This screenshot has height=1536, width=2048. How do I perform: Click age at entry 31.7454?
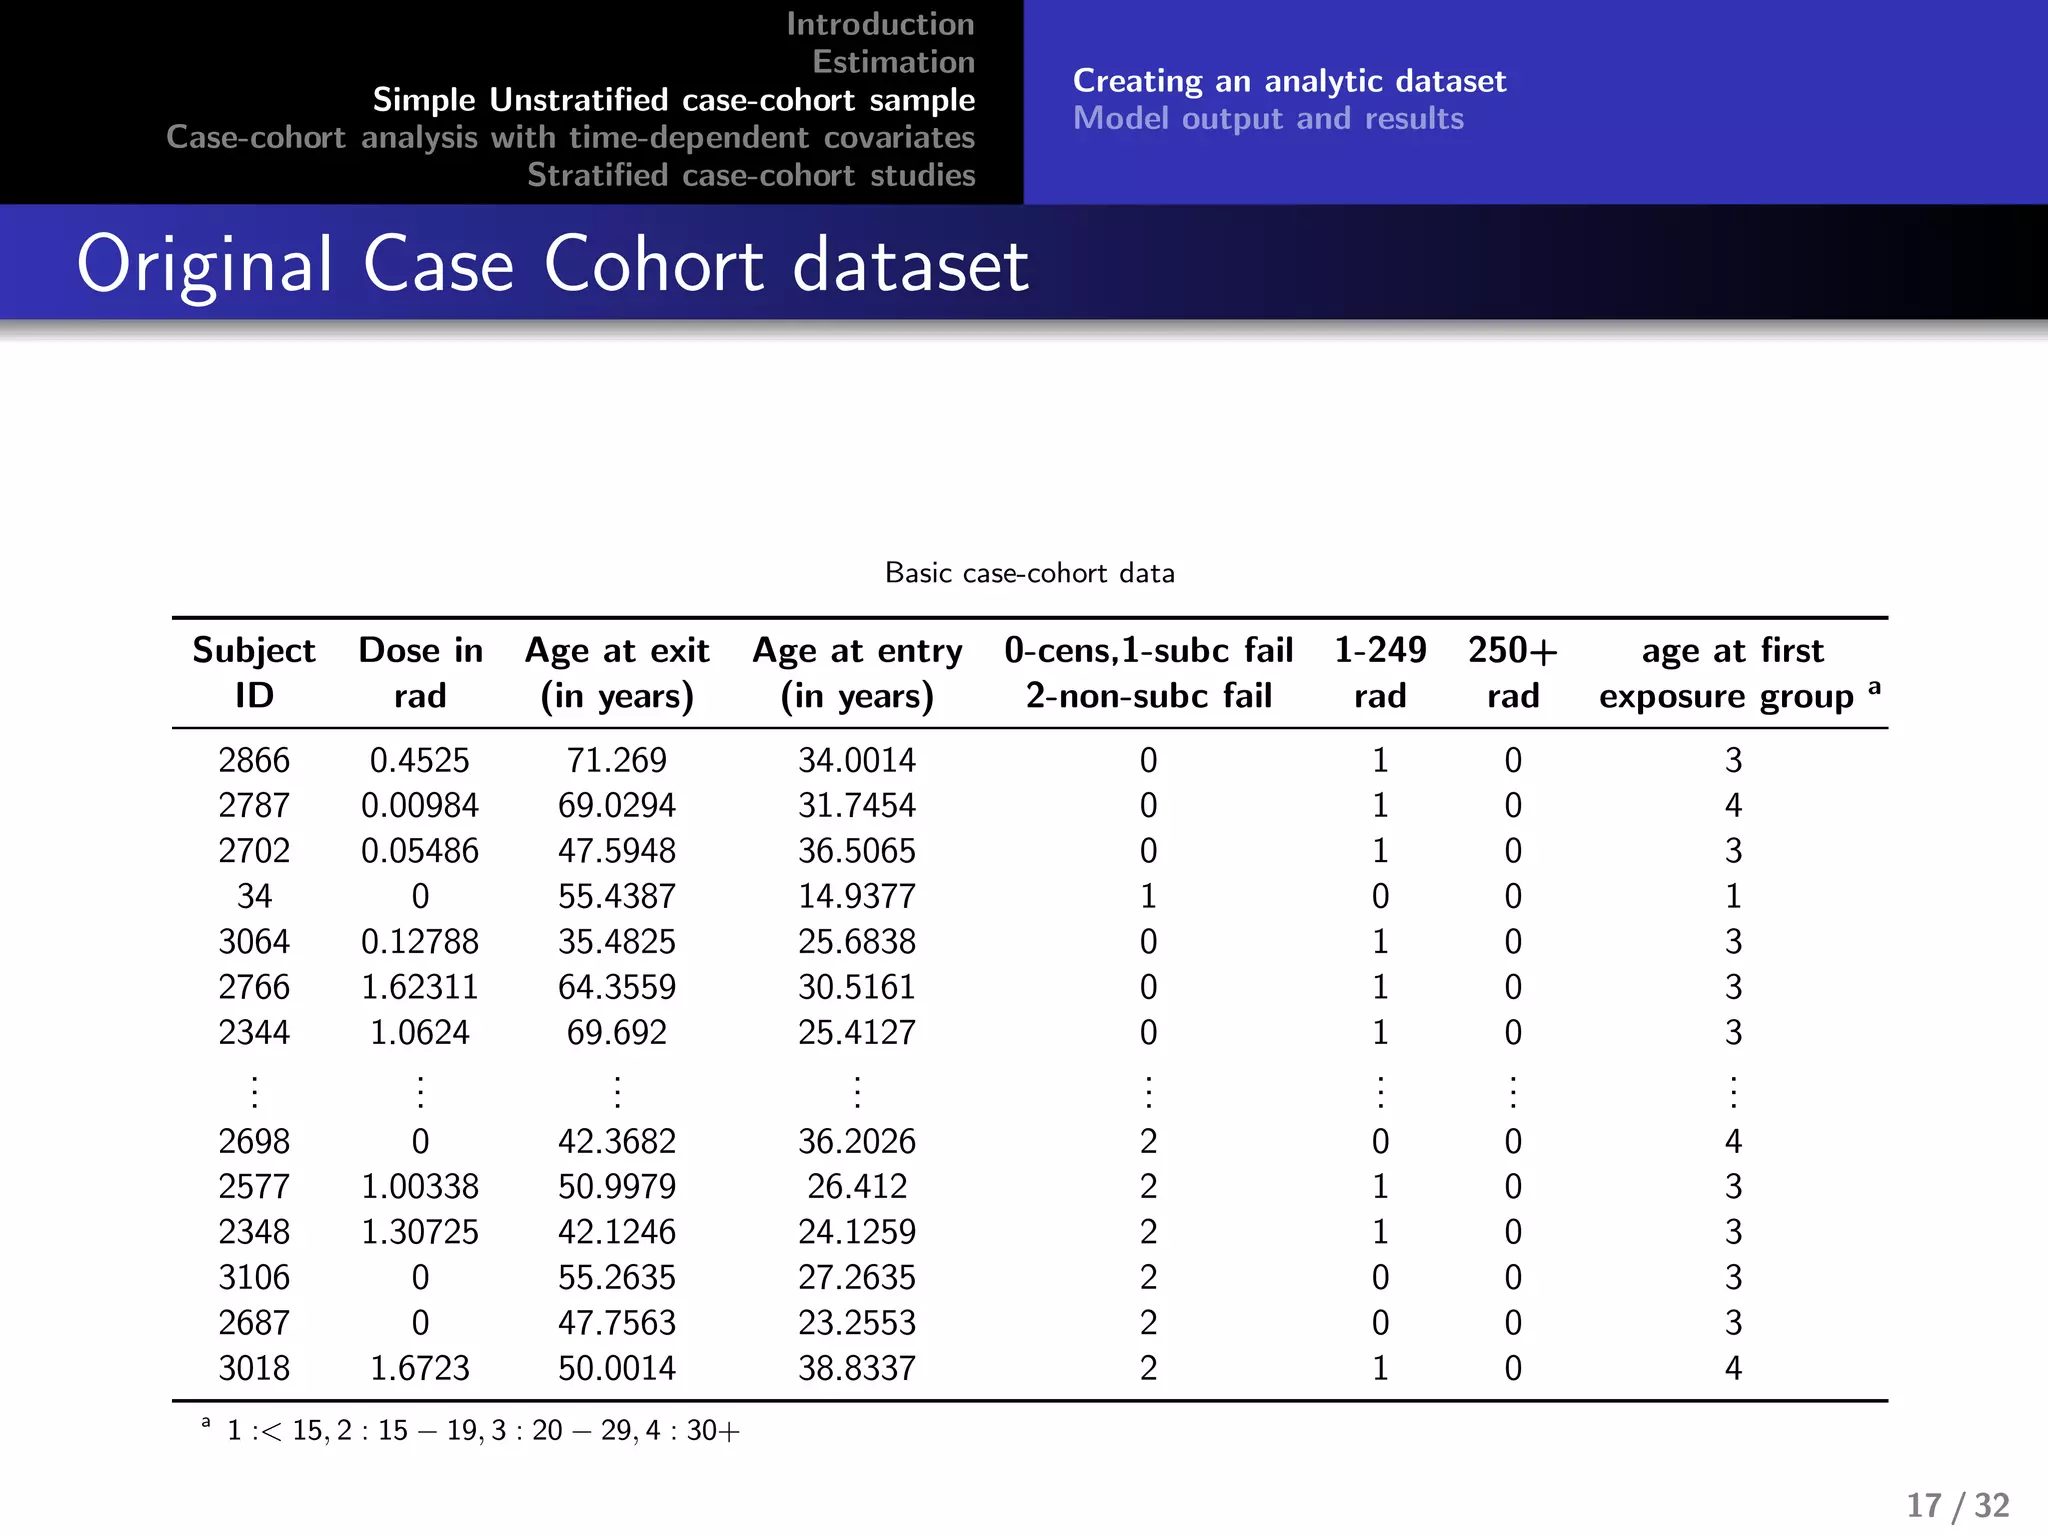click(857, 806)
